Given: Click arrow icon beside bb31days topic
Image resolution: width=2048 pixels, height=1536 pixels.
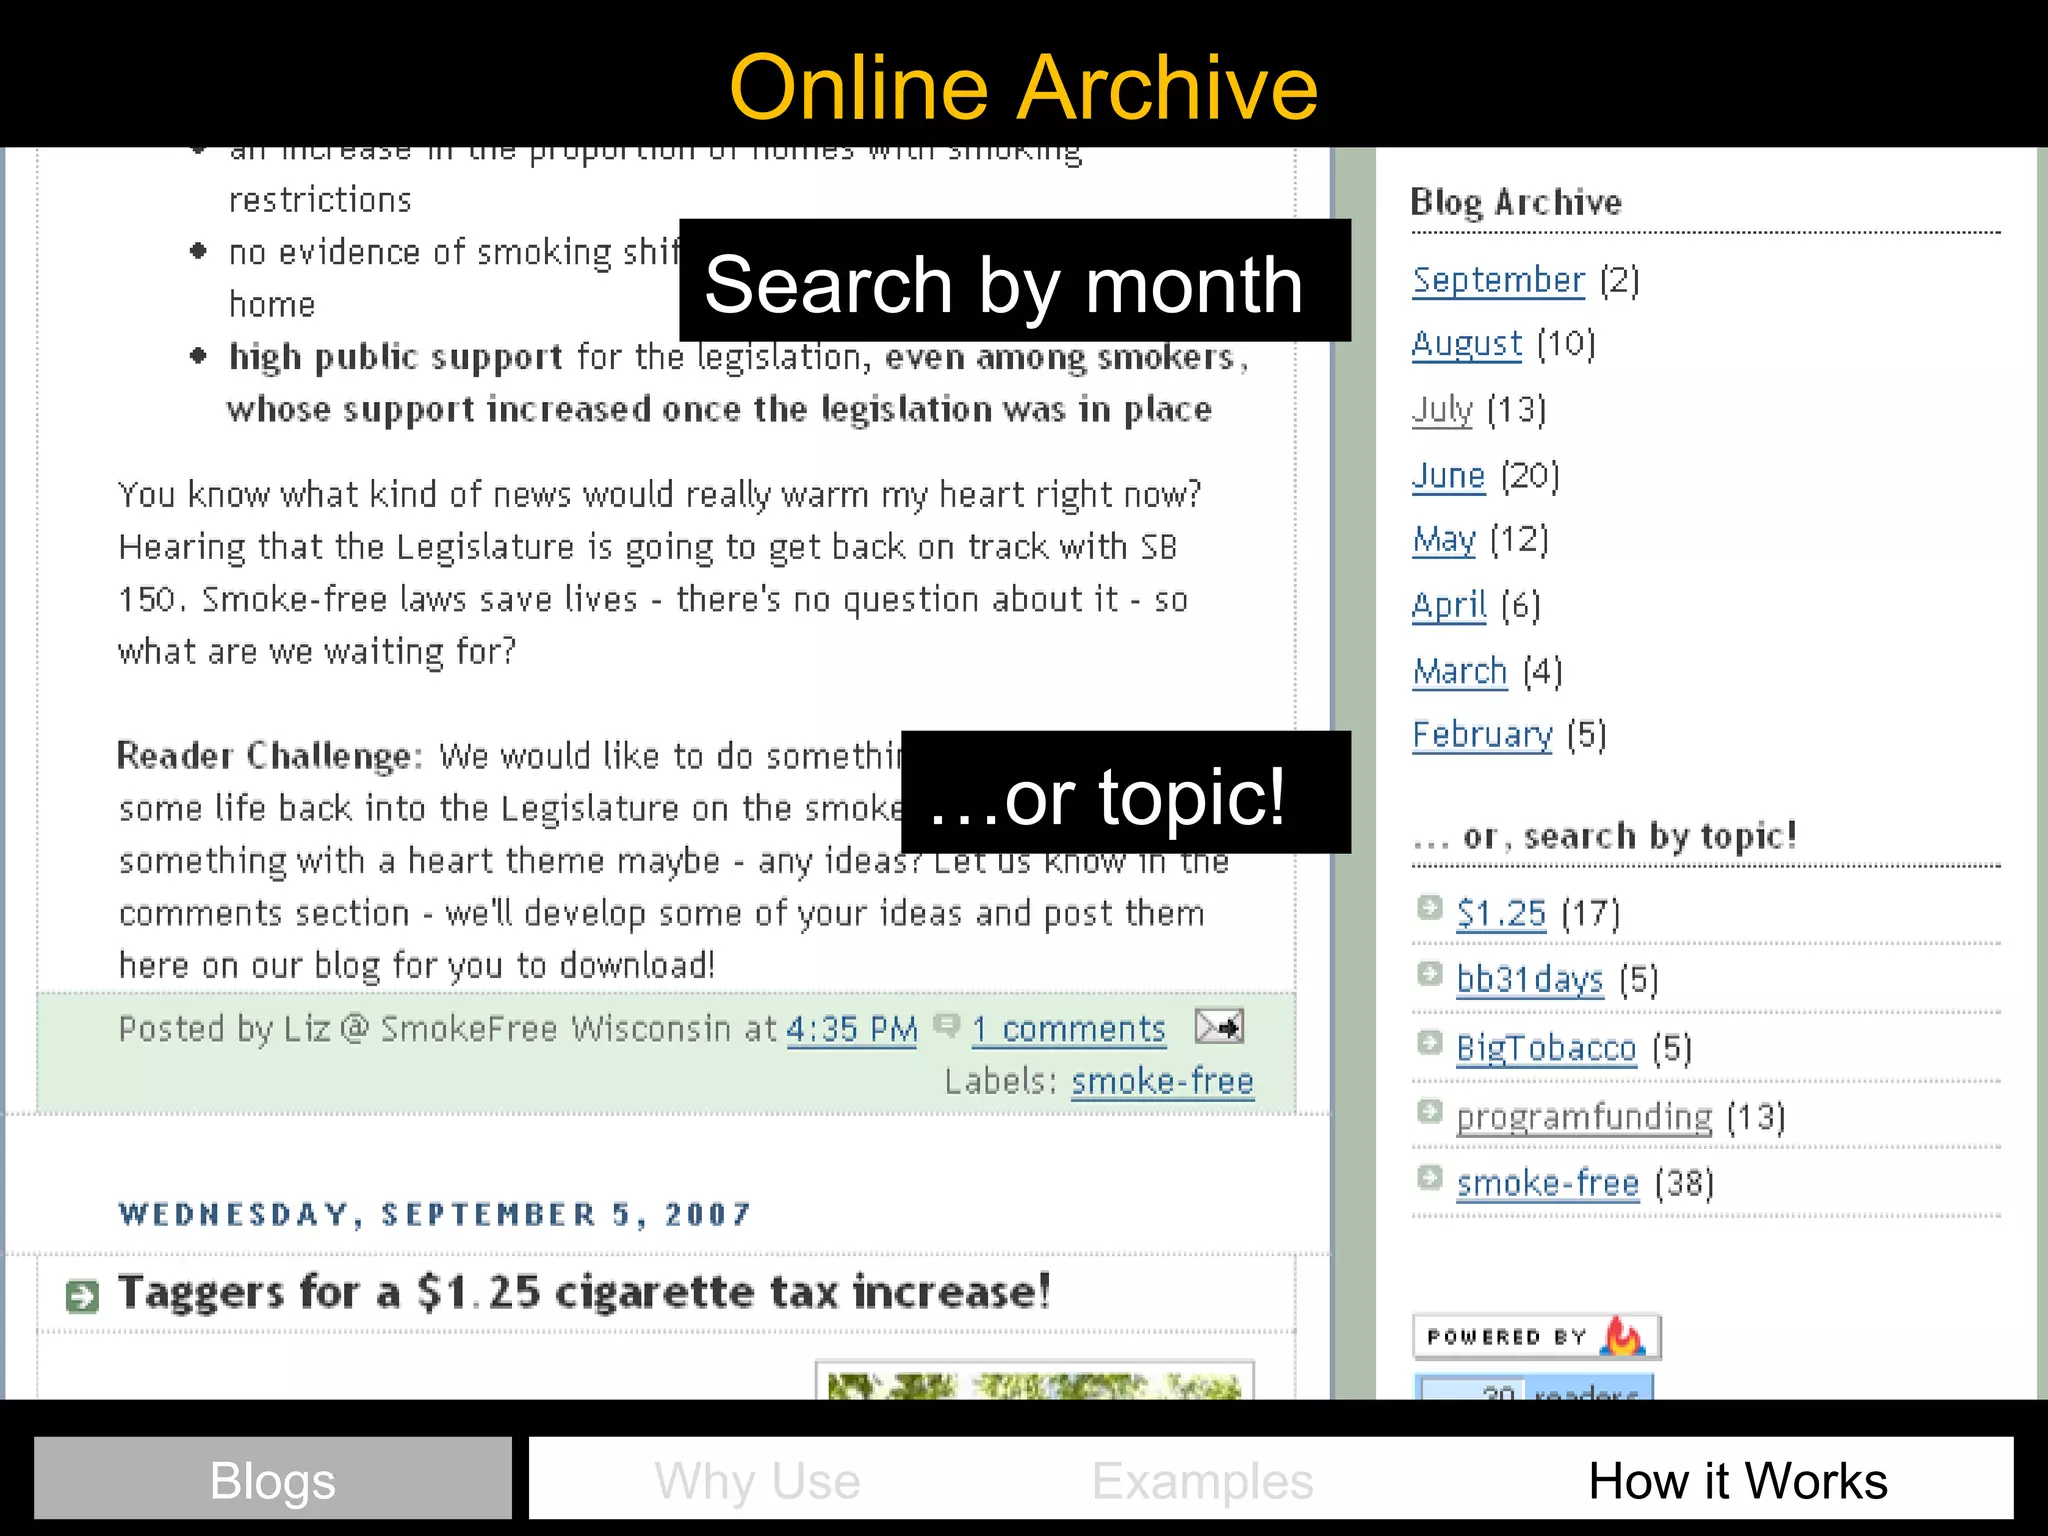Looking at the screenshot, I should click(1430, 974).
